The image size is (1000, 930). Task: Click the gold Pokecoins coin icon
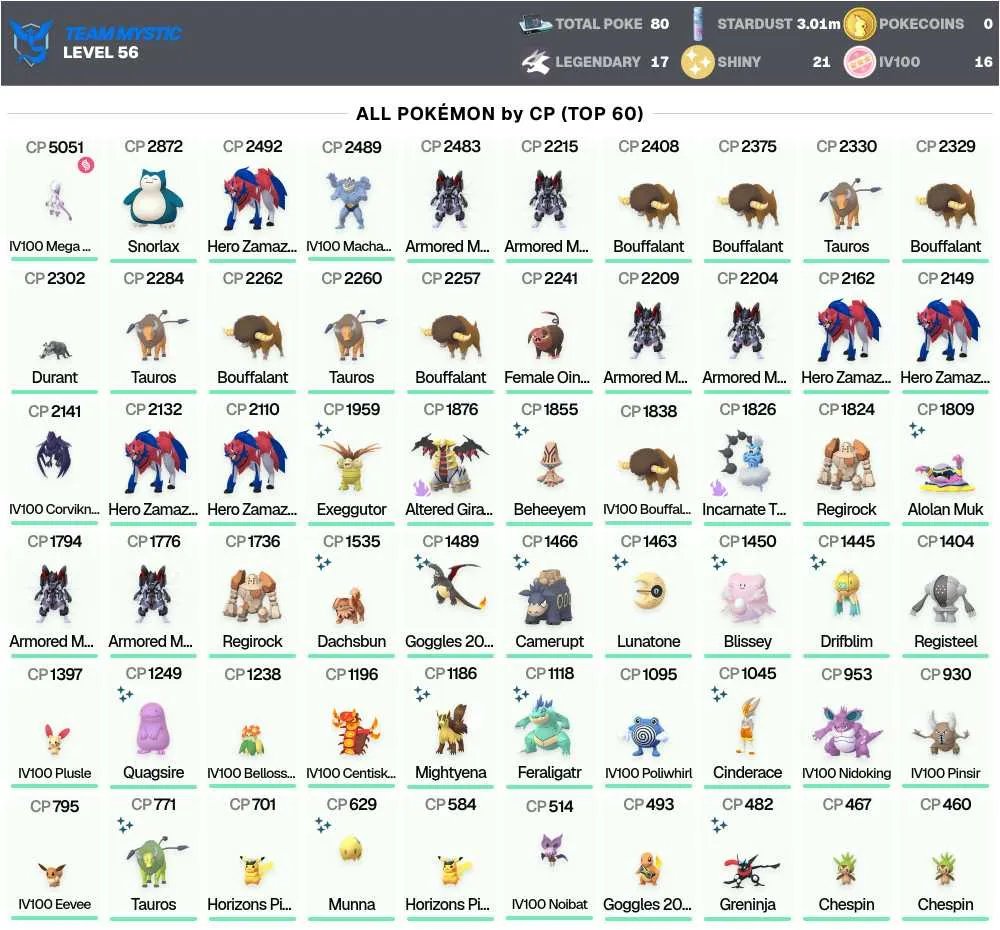[x=859, y=24]
